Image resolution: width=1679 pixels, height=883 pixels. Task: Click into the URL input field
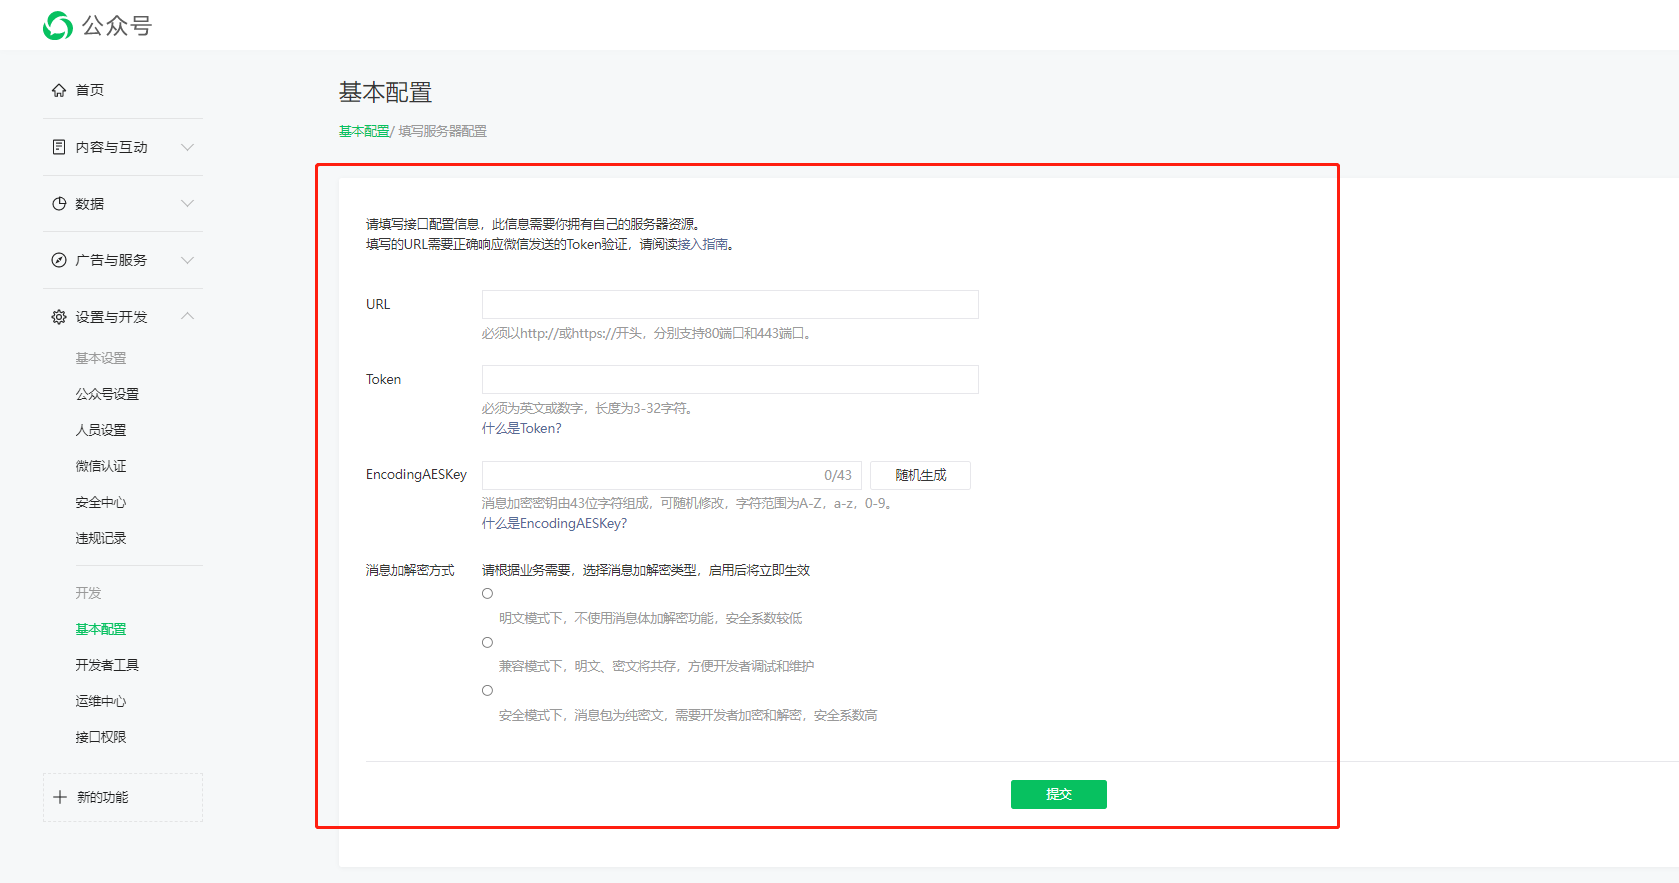point(730,305)
